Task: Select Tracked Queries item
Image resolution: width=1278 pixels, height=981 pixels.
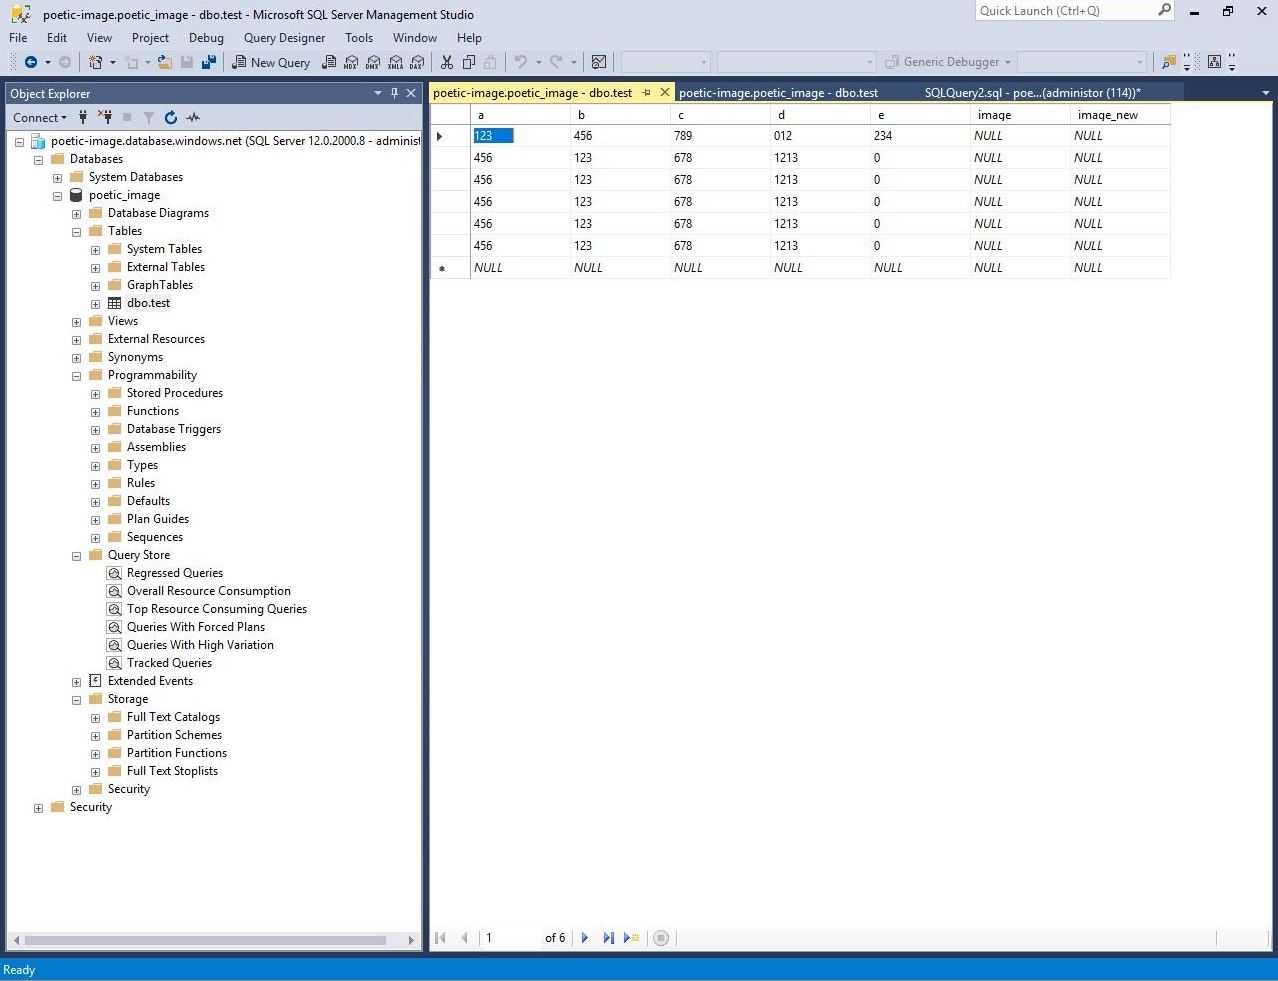Action: pos(169,663)
